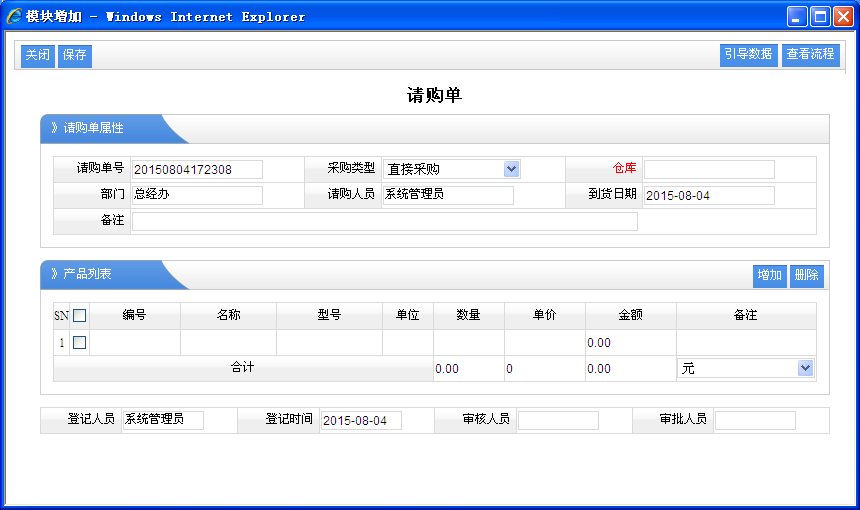Open 查看流程 to view workflow
The width and height of the screenshot is (860, 510).
point(810,55)
